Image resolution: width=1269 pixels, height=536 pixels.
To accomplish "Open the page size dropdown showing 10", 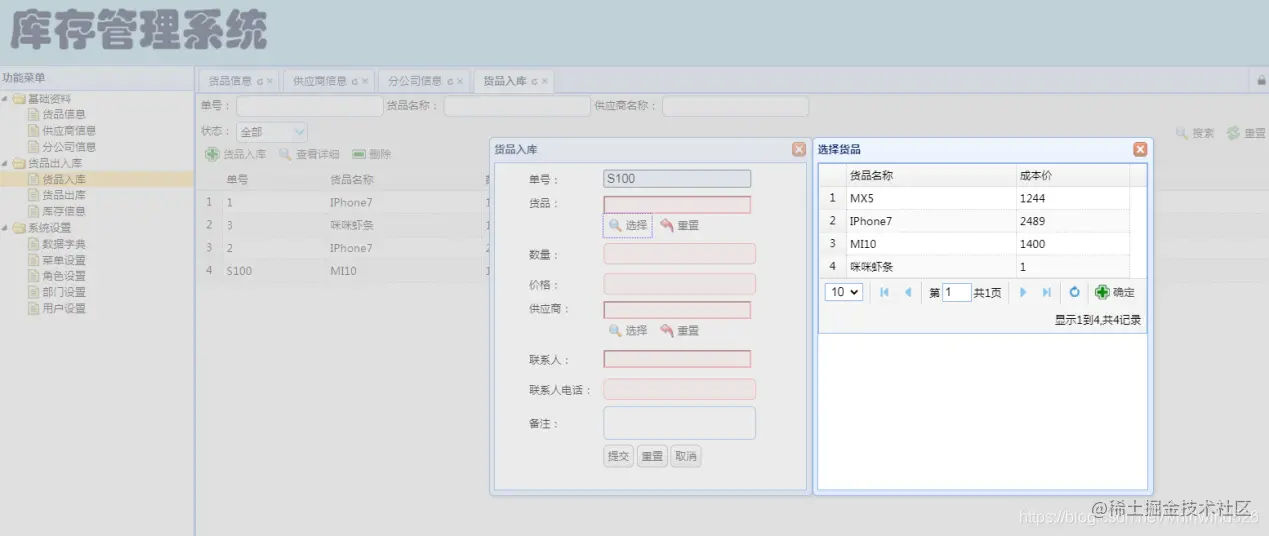I will point(844,292).
